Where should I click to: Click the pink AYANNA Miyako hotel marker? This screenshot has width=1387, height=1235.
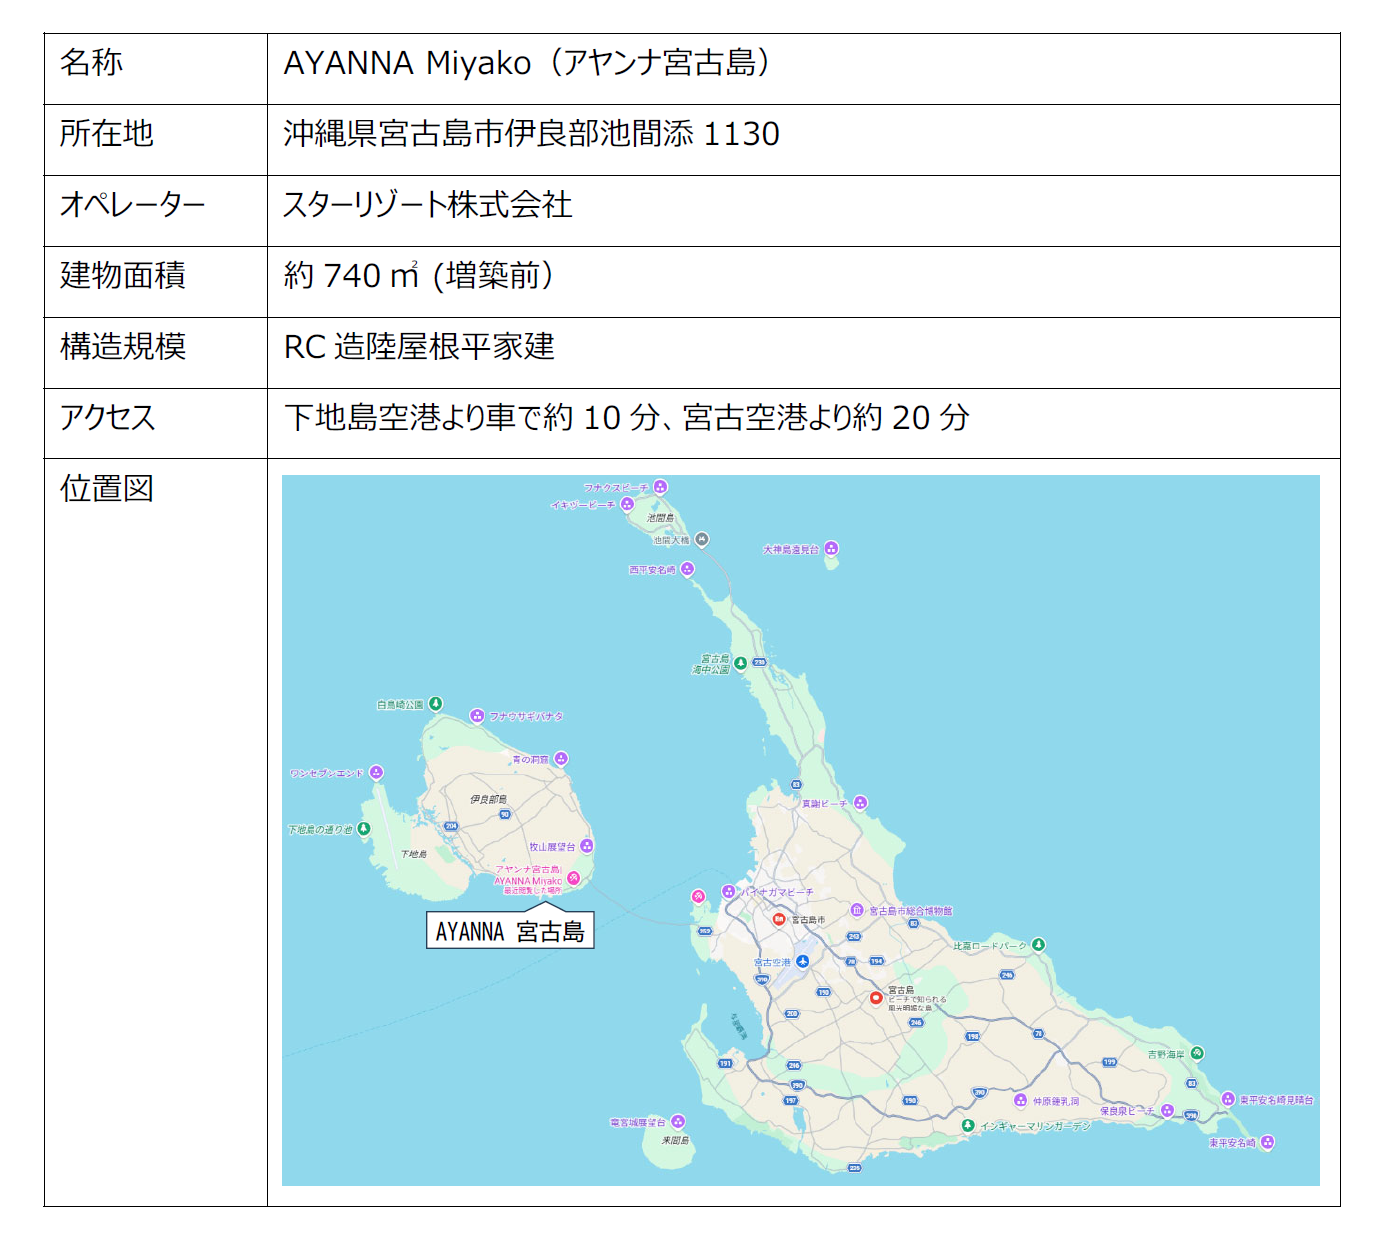573,878
